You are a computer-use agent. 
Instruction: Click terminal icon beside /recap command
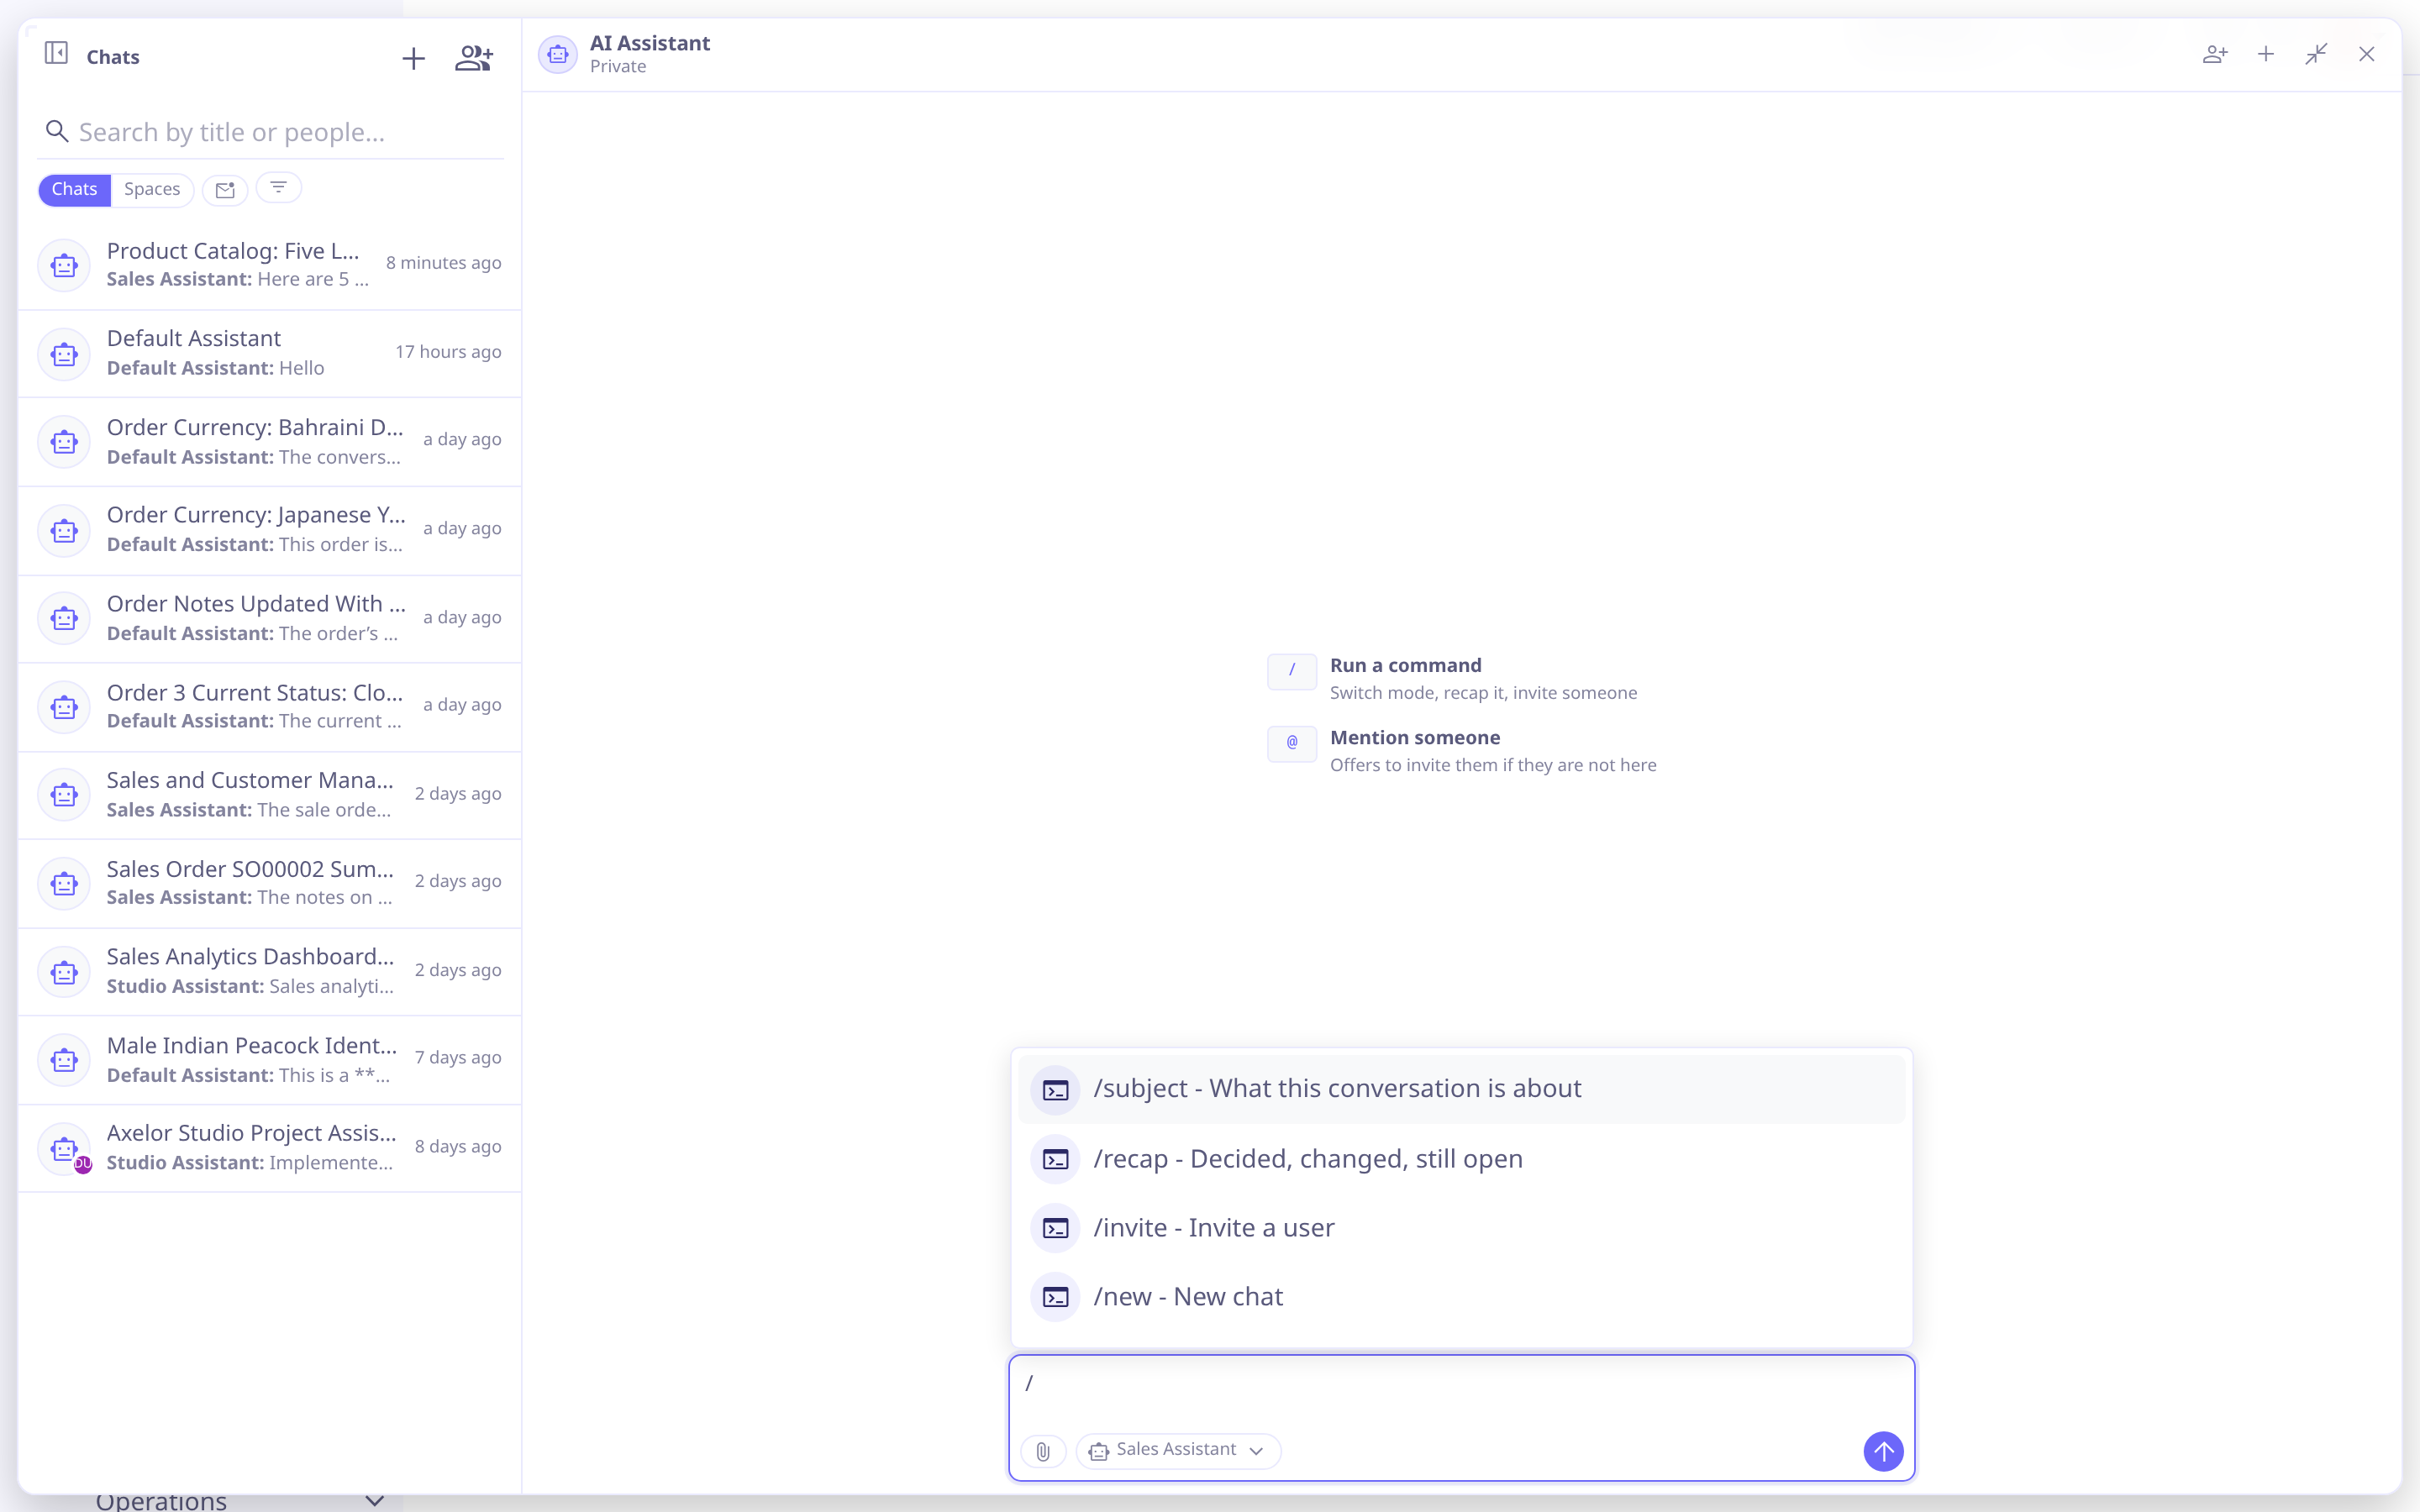tap(1055, 1159)
